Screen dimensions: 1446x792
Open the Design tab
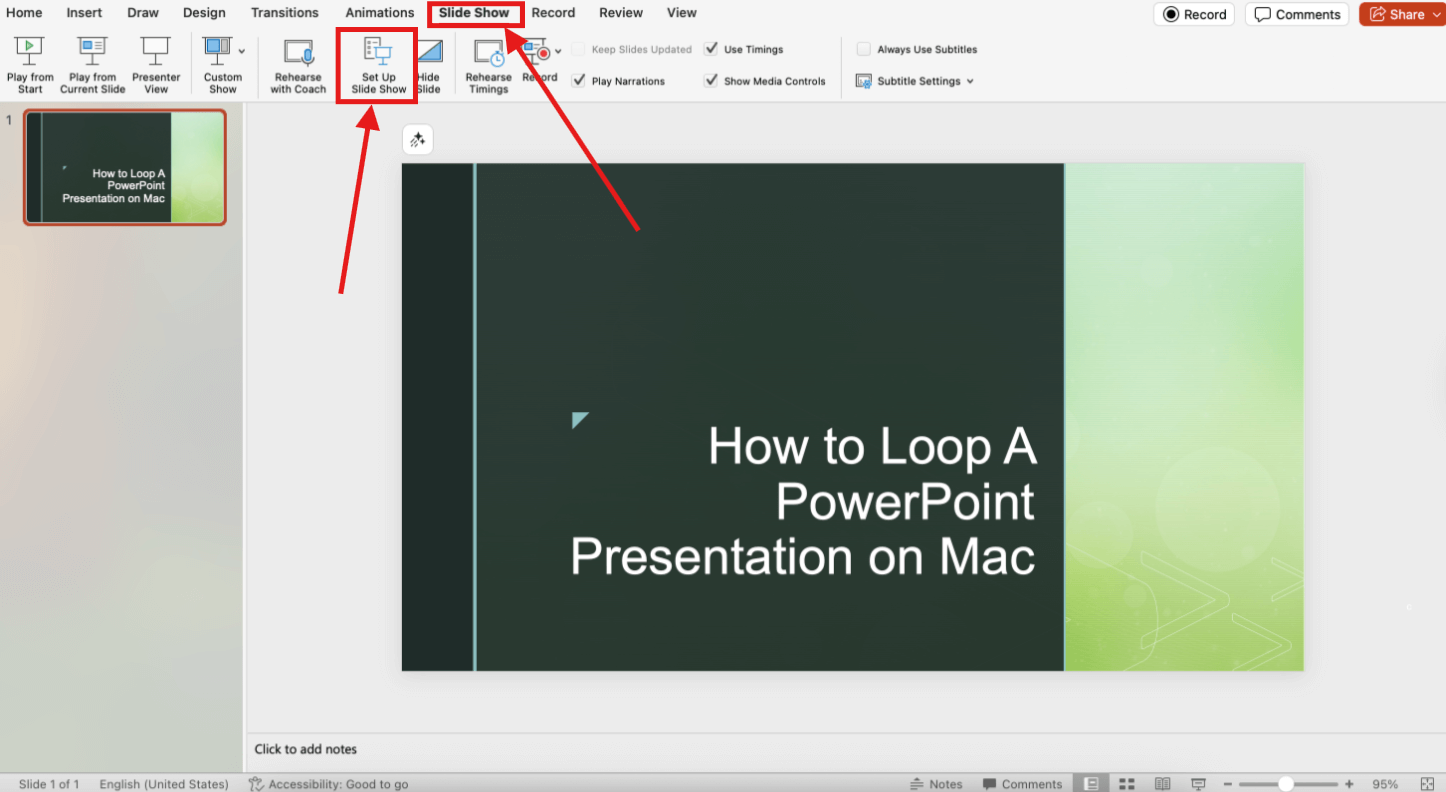(204, 13)
